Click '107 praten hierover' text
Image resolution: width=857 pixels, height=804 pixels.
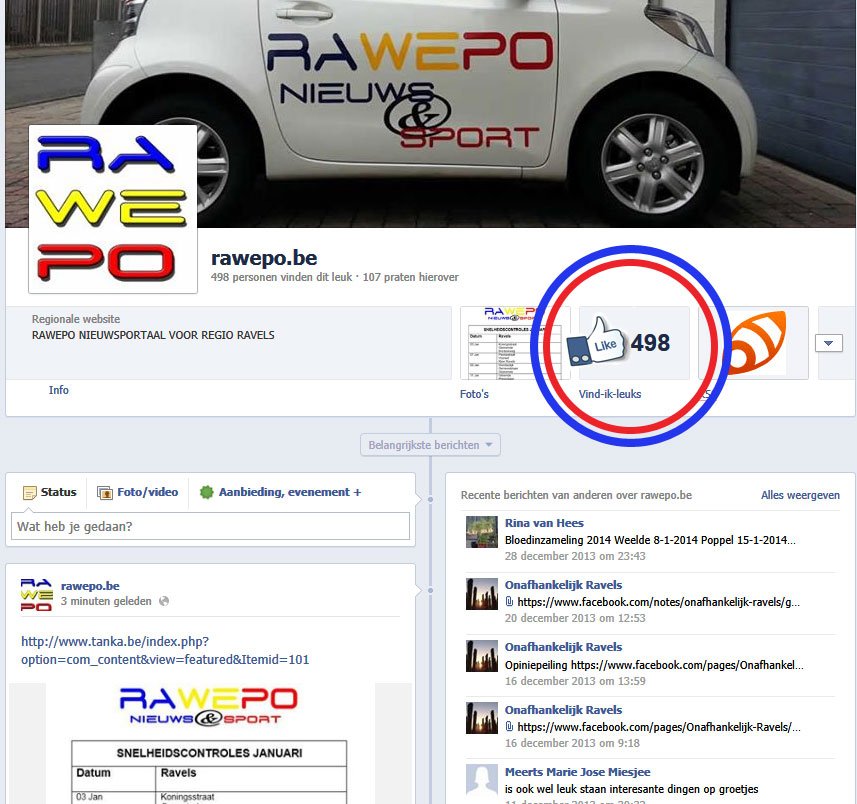click(410, 277)
